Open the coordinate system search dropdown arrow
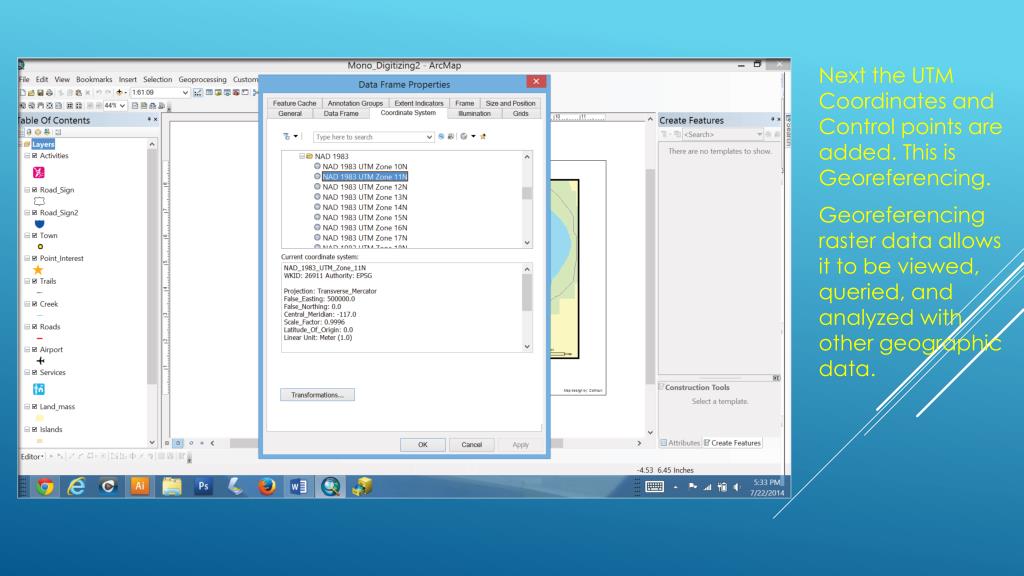1024x576 pixels. (x=429, y=137)
